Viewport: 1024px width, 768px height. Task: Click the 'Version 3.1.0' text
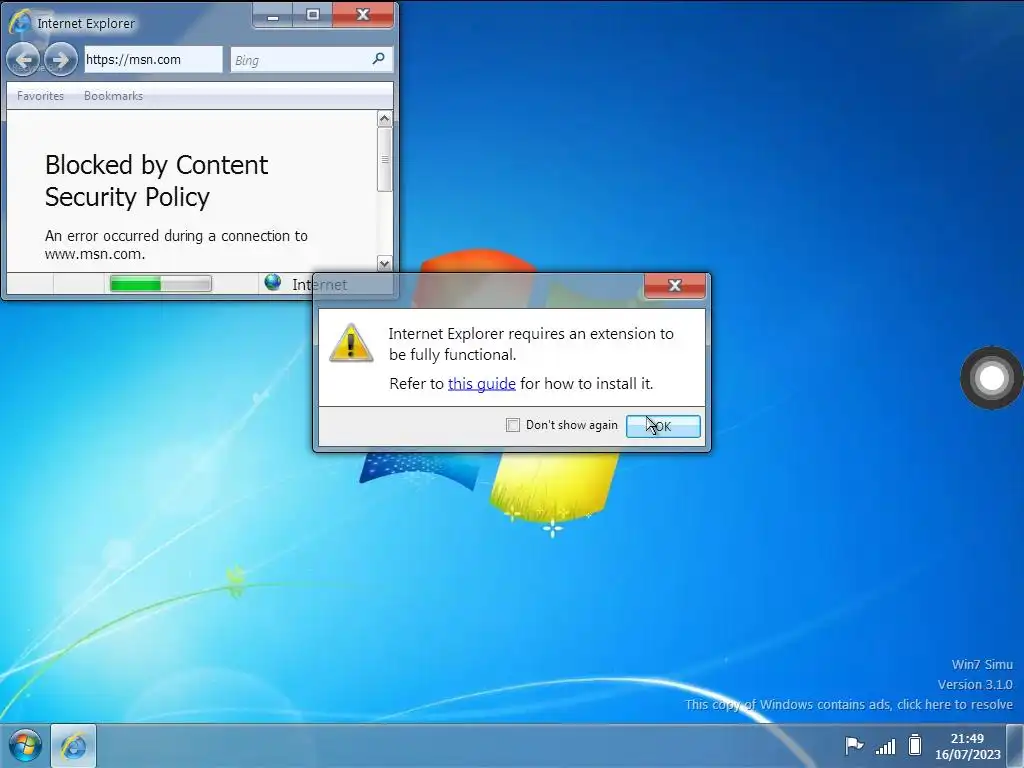[975, 684]
